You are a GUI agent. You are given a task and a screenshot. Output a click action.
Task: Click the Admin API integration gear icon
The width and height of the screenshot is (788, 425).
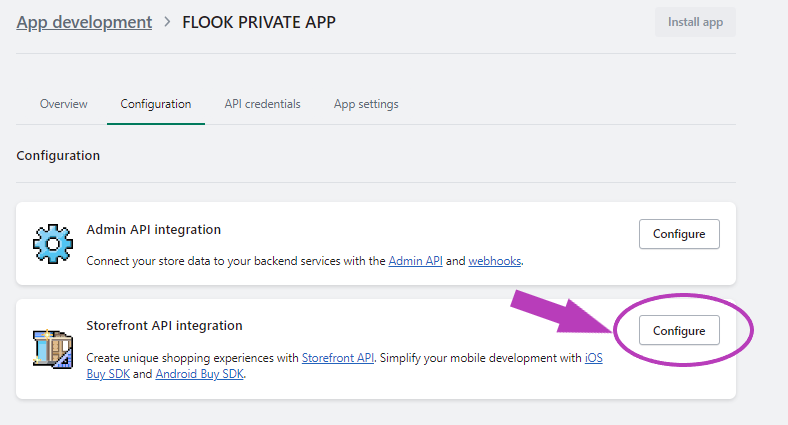pos(50,243)
